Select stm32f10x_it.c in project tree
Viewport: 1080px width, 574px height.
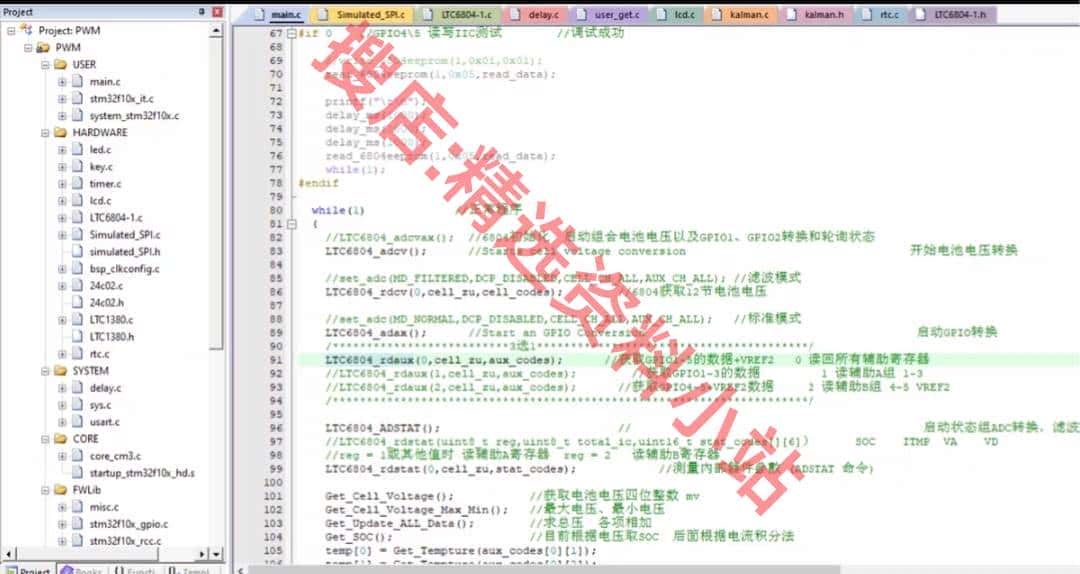point(121,99)
